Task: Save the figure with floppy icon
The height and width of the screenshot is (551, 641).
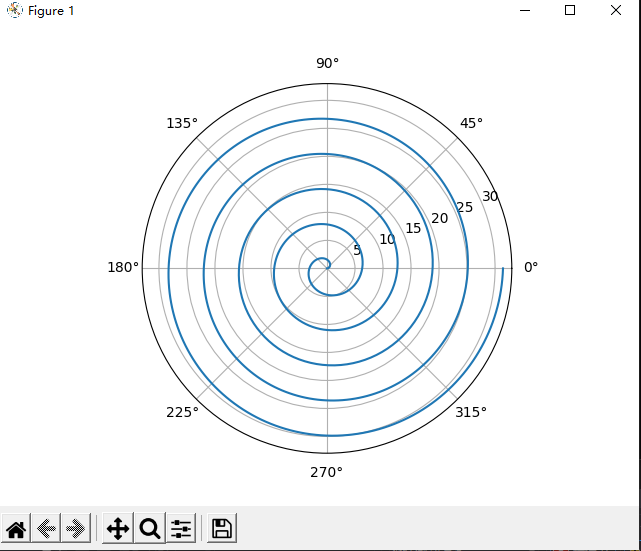Action: point(222,529)
